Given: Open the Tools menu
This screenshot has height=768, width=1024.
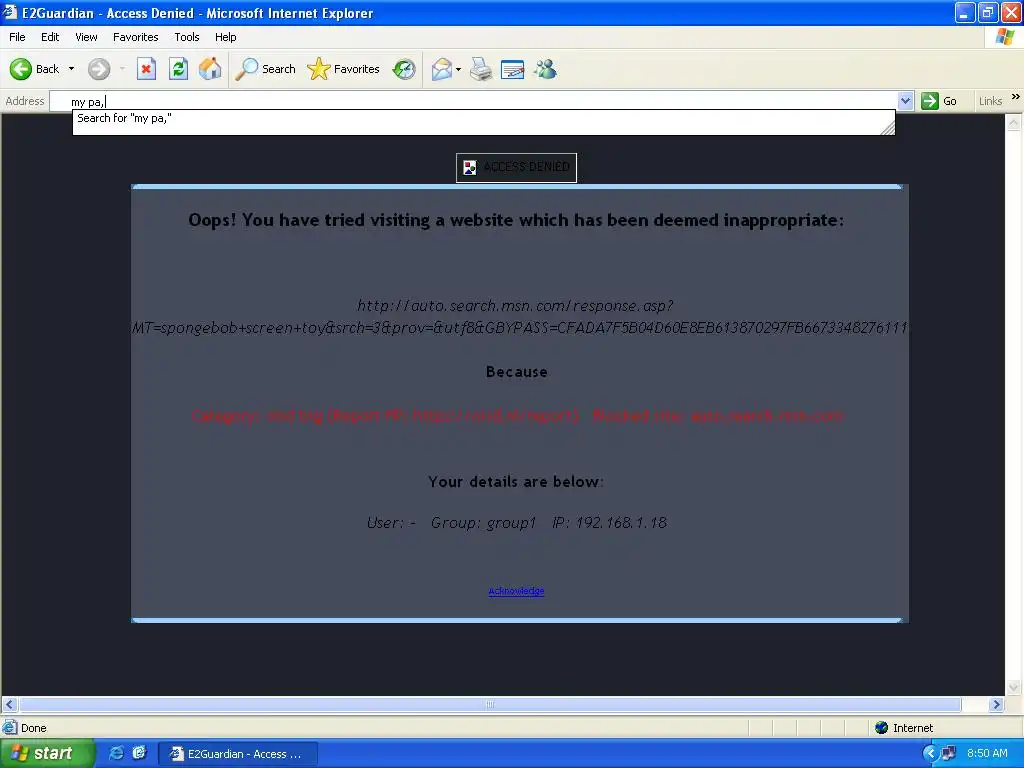Looking at the screenshot, I should point(187,37).
